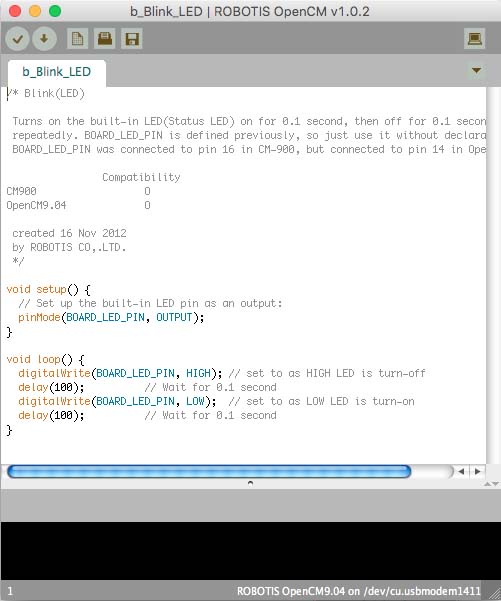Click the "/* Blink(LED)" comment line
The width and height of the screenshot is (501, 601).
46,94
